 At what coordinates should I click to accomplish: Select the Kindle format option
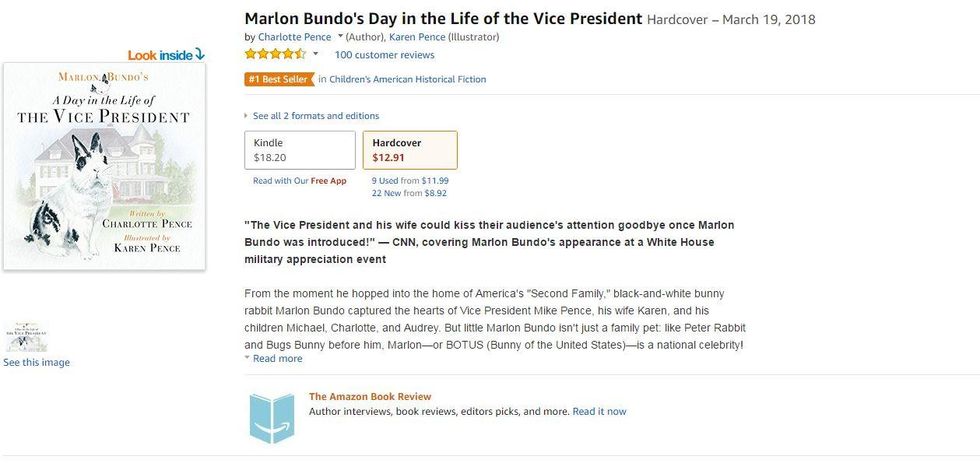[x=300, y=150]
